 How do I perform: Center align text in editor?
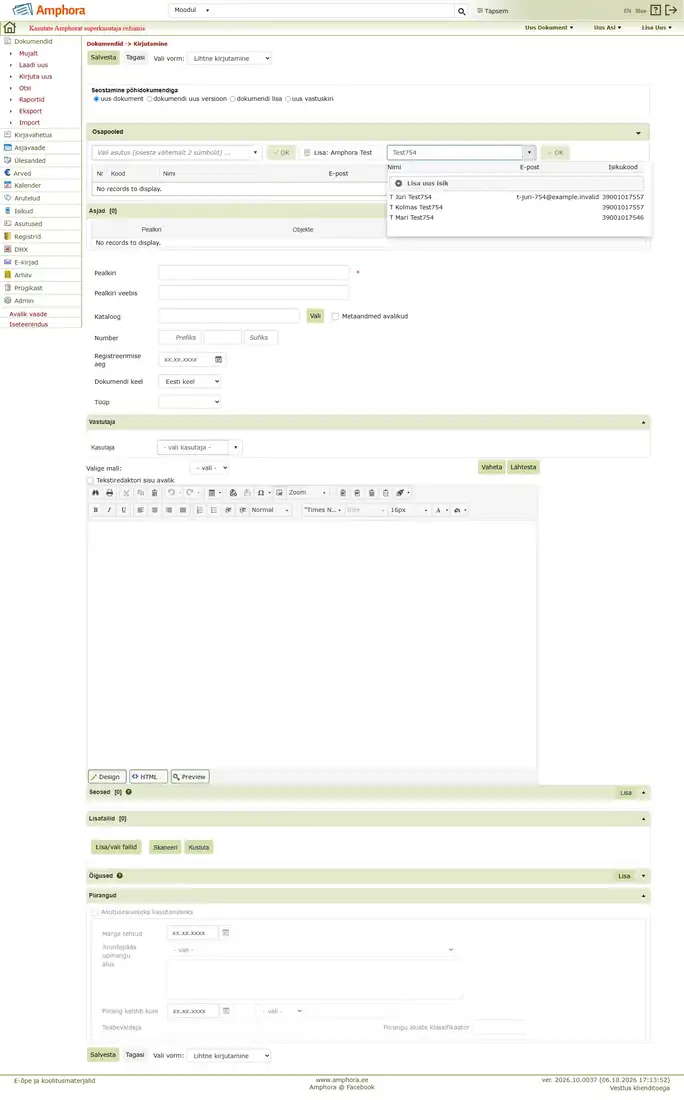tap(154, 510)
